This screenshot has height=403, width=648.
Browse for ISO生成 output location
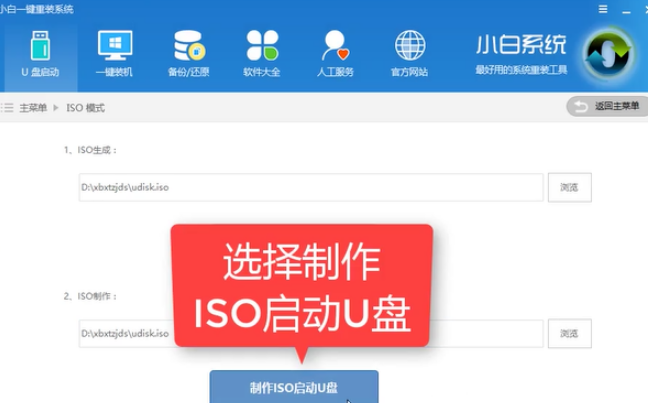click(569, 187)
